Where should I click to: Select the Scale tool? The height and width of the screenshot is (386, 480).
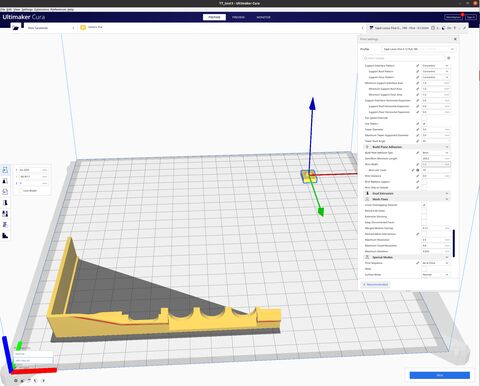5,181
